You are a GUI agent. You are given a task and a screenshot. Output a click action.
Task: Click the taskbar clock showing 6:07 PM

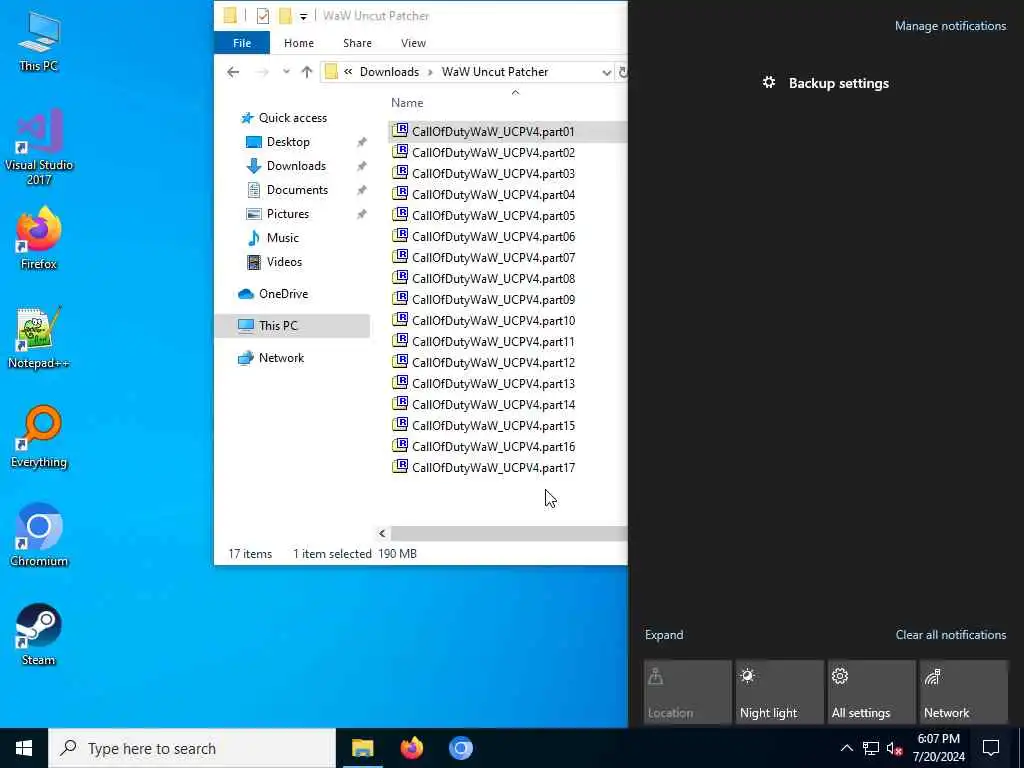pos(938,748)
